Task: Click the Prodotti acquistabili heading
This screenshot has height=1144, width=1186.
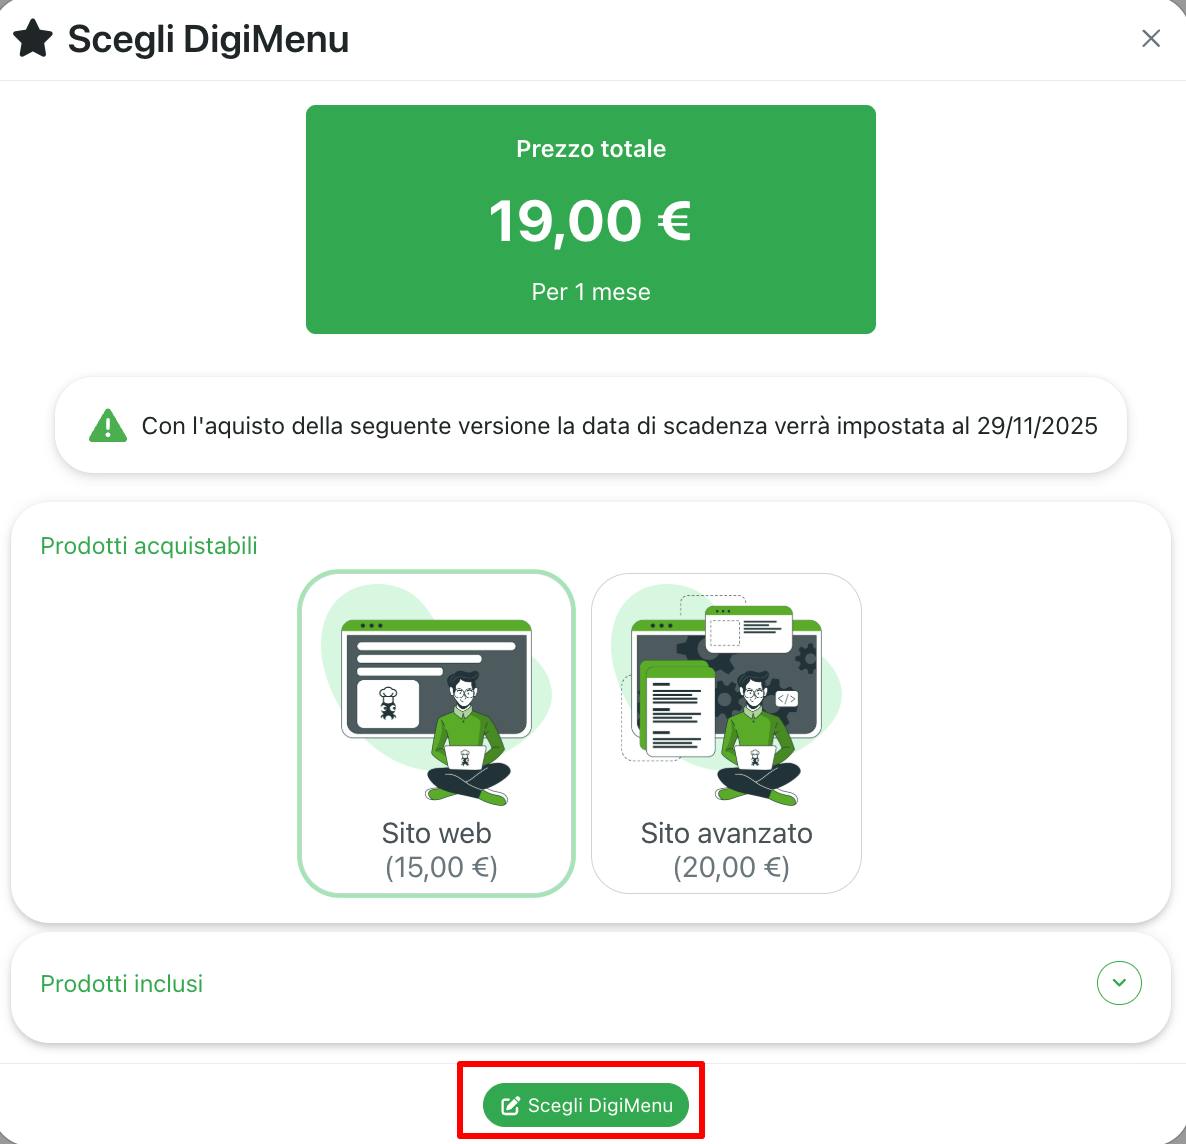Action: click(149, 546)
